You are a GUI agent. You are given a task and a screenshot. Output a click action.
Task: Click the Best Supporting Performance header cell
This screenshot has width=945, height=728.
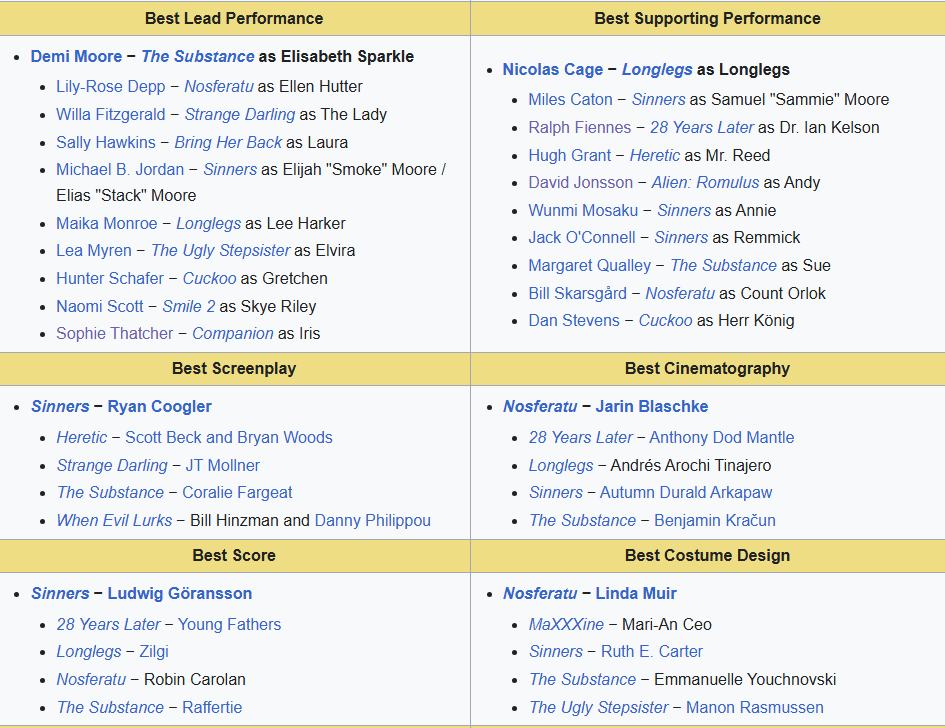(x=708, y=19)
